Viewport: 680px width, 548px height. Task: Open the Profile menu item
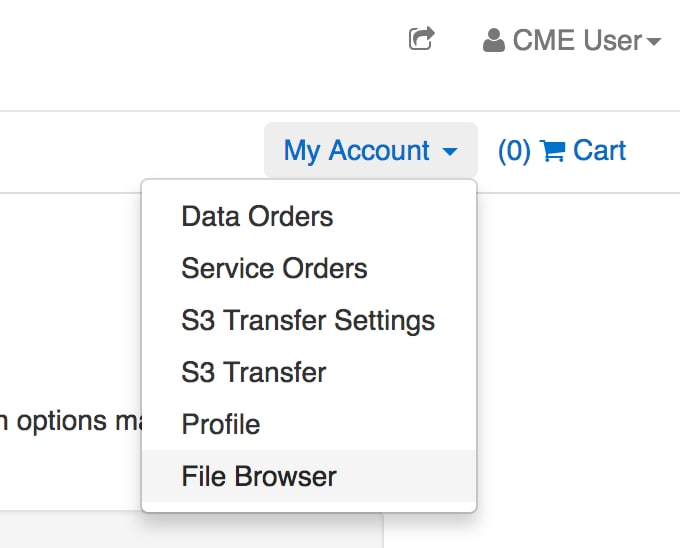coord(221,424)
